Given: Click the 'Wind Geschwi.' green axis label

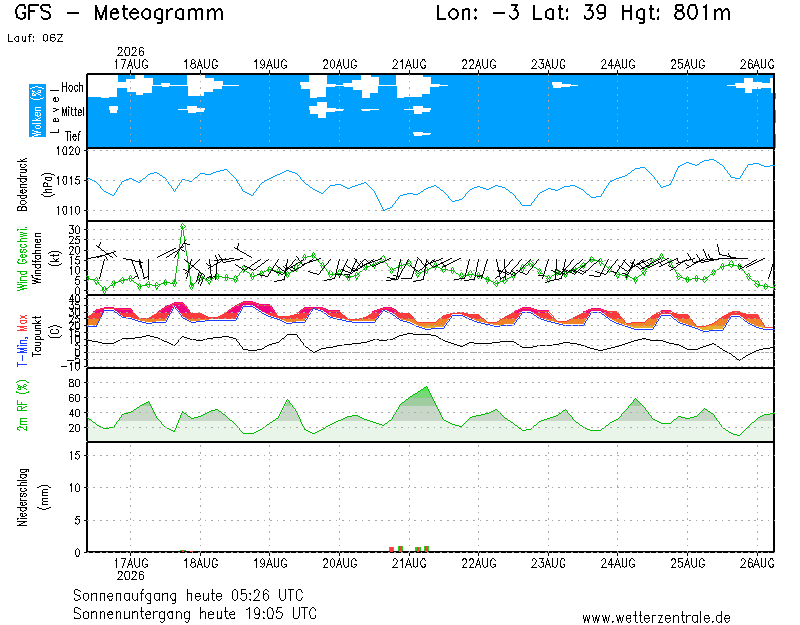Looking at the screenshot, I should pyautogui.click(x=22, y=259).
